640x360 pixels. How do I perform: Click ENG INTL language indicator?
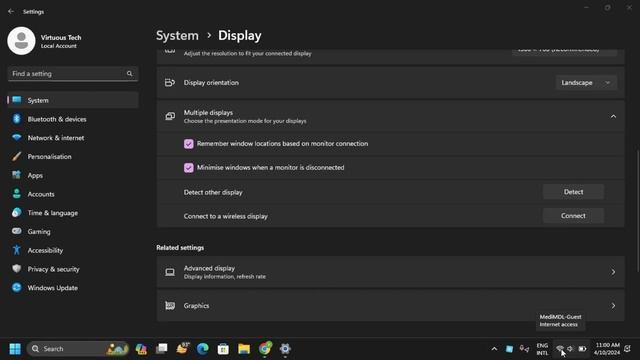click(x=542, y=349)
